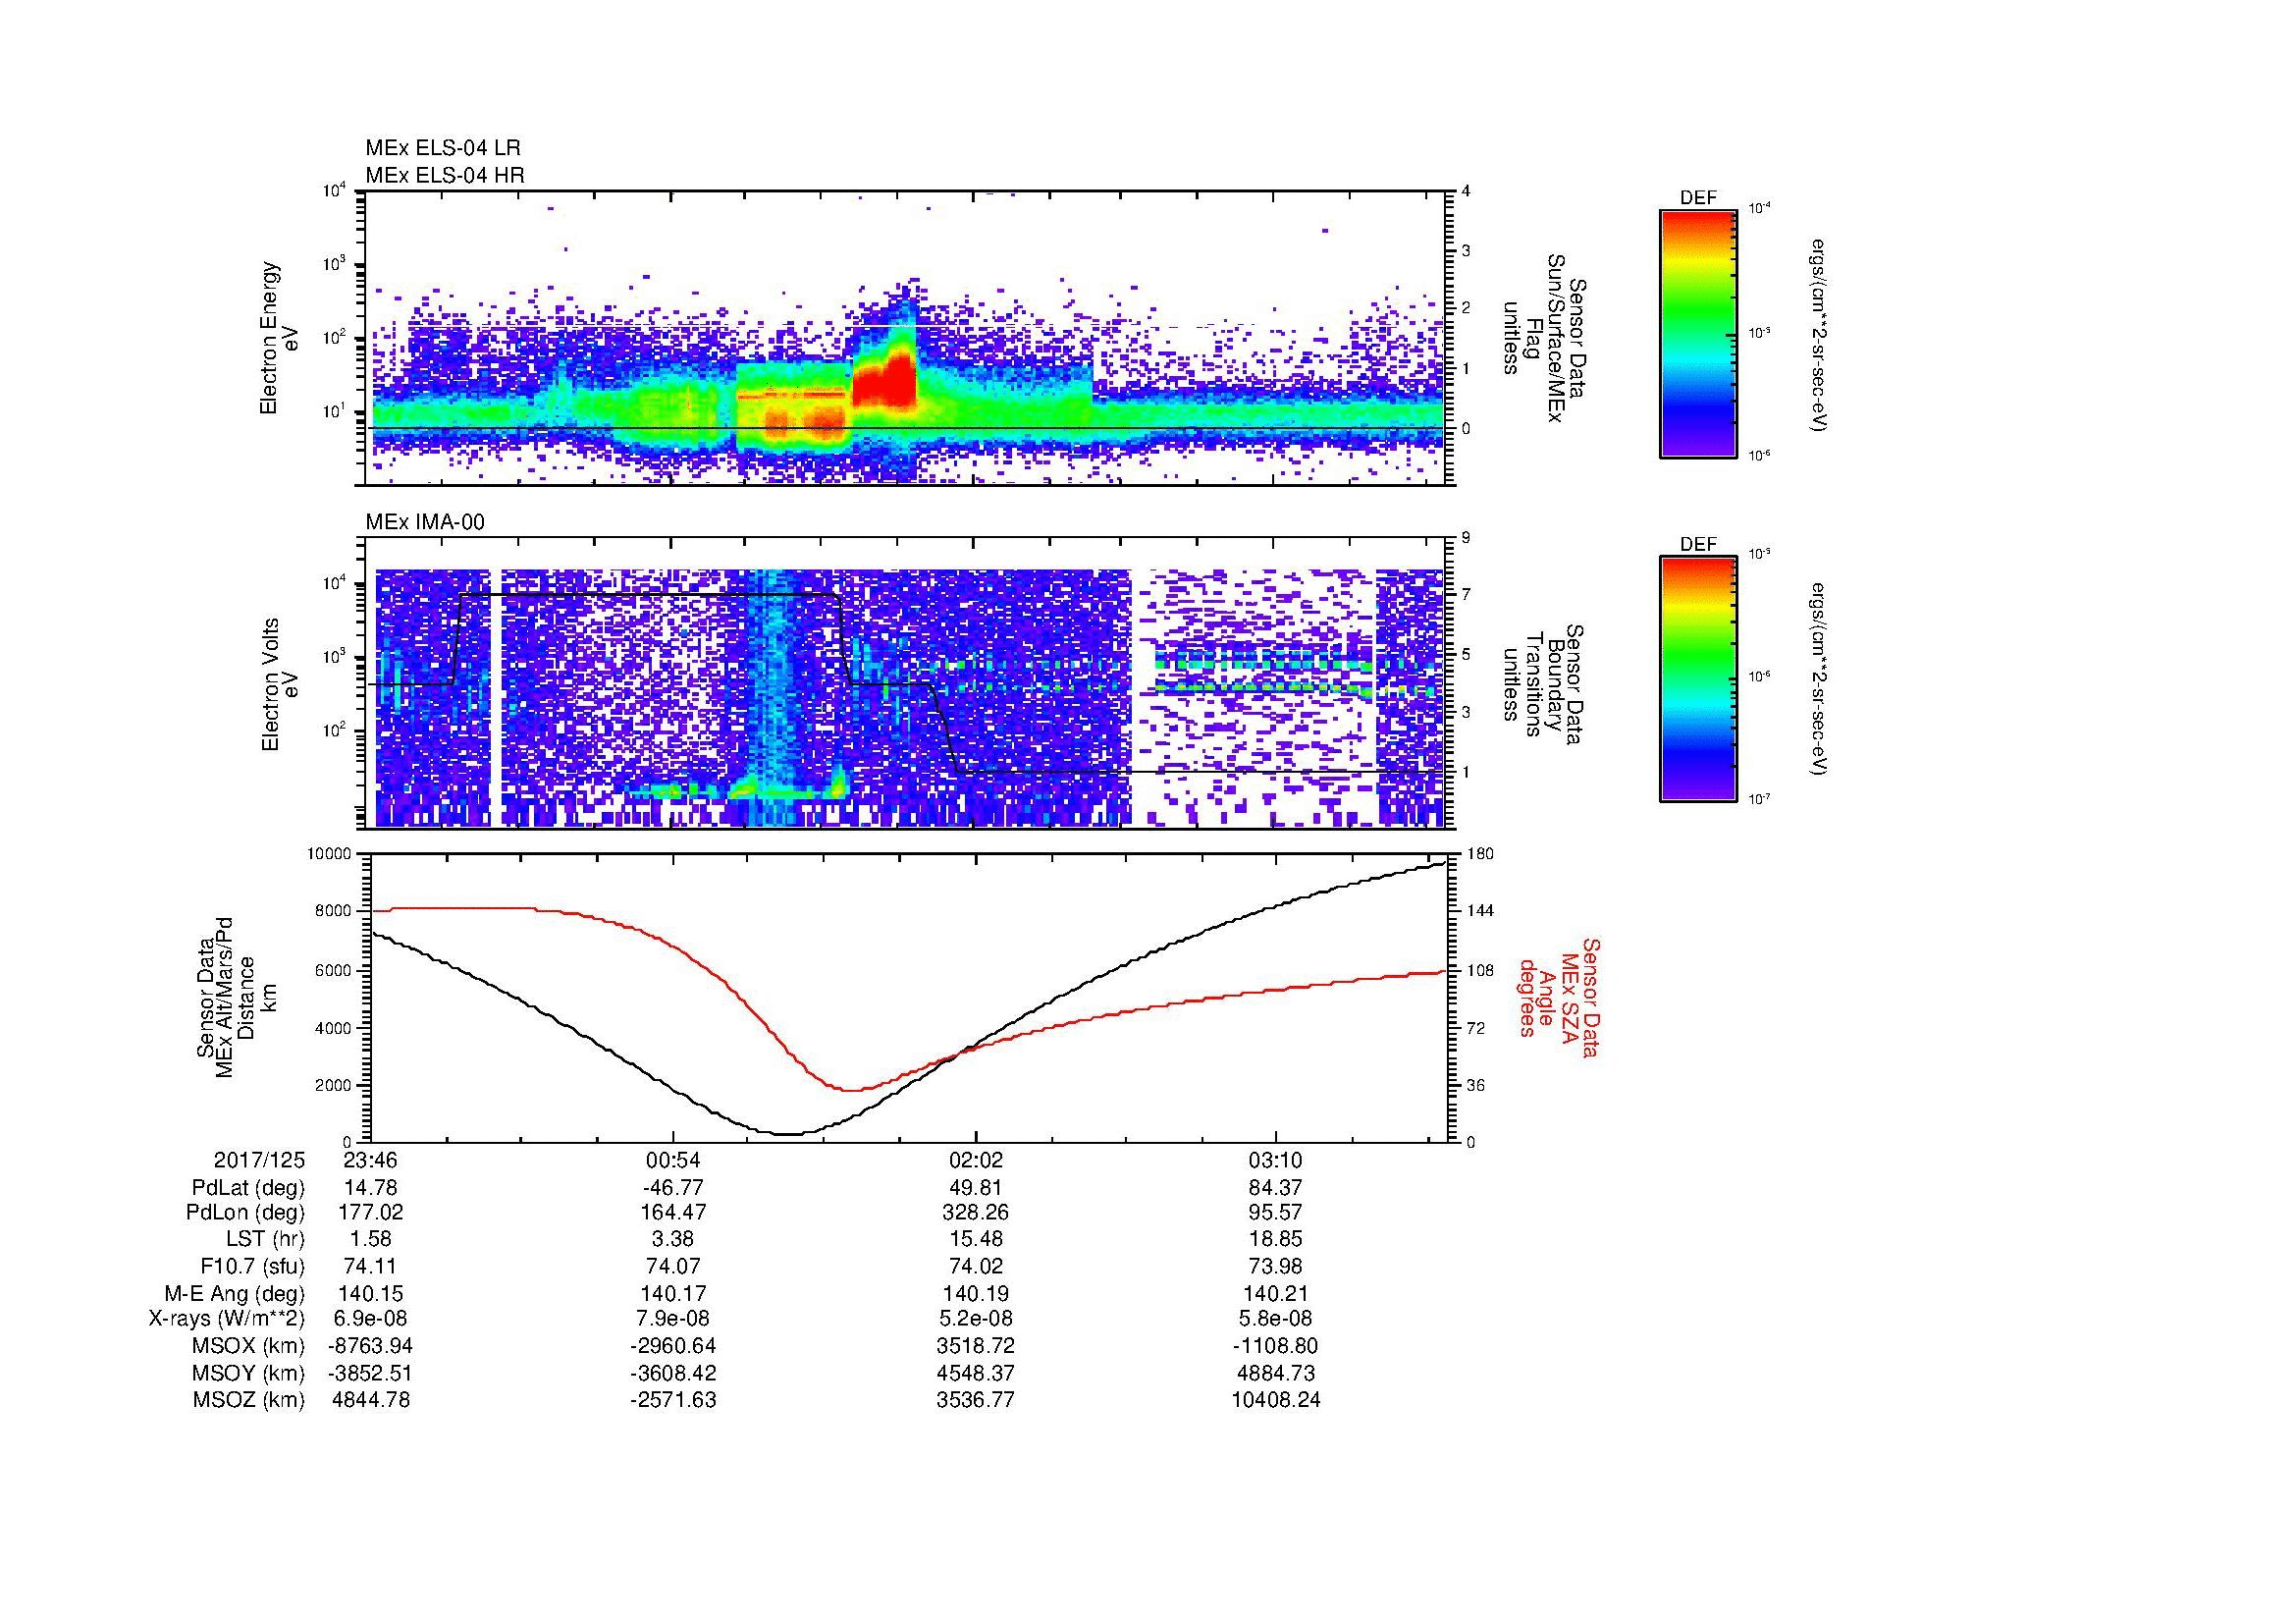Click the 'F10.7 (sfu)' row label

coord(252,1266)
